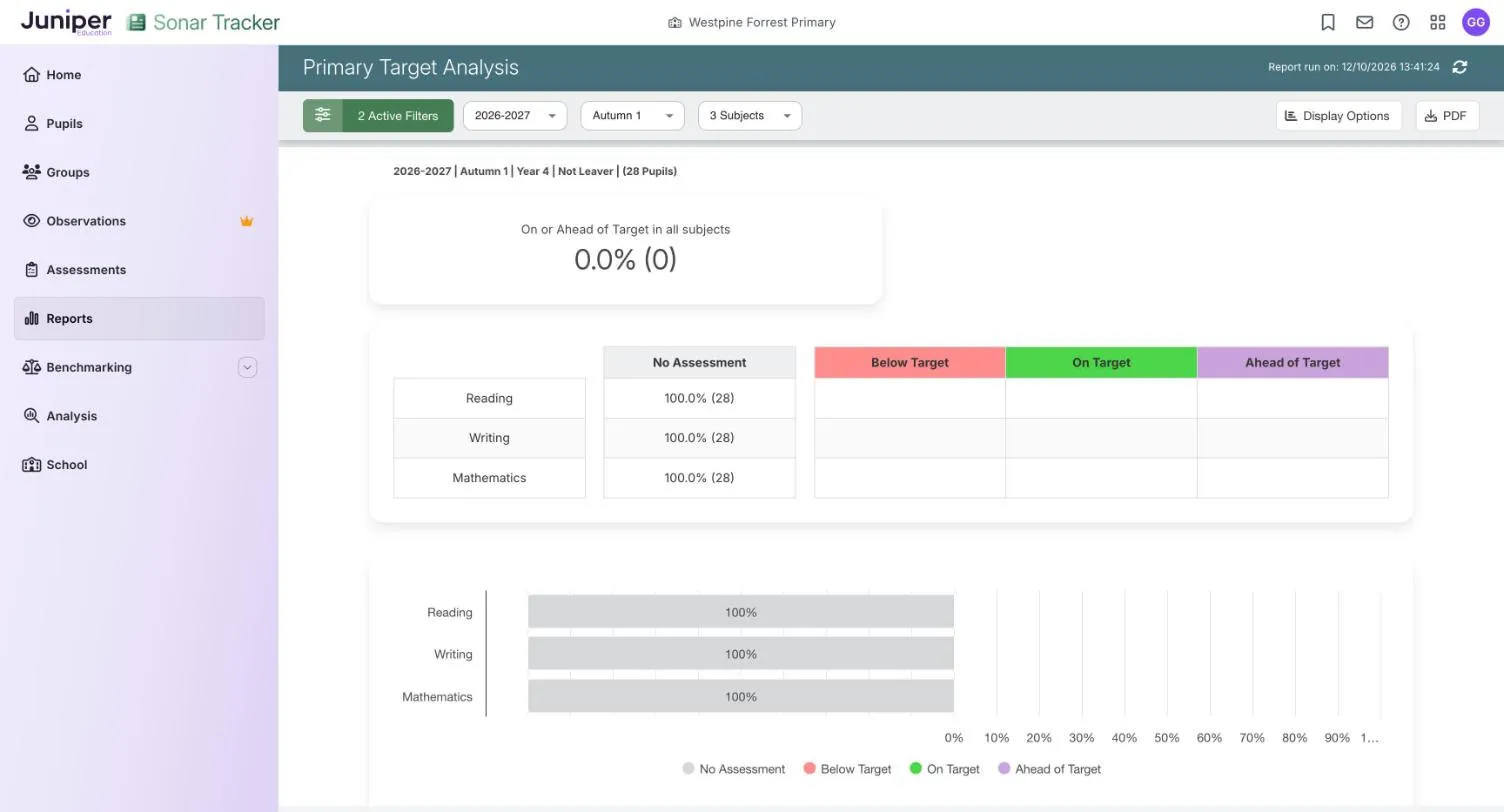This screenshot has height=812, width=1504.
Task: Click the On or Ahead of Target summary card
Action: point(626,249)
